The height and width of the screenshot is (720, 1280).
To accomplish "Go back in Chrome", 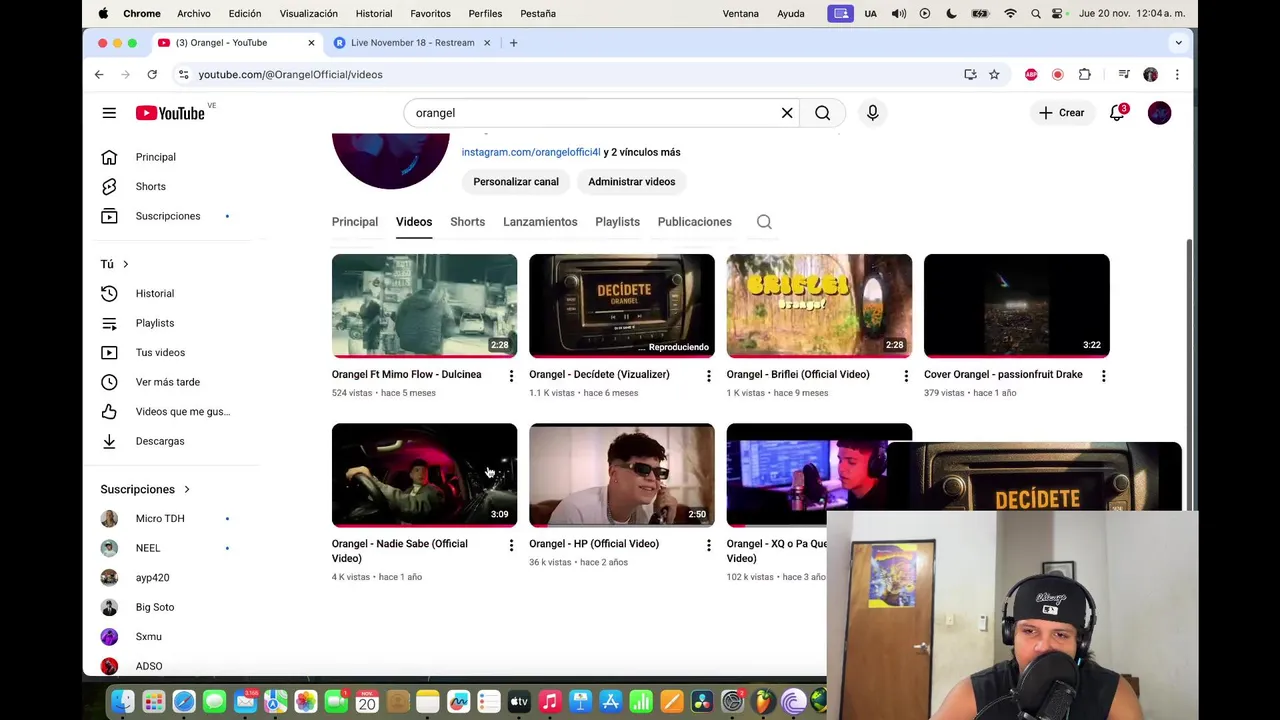I will pos(99,74).
